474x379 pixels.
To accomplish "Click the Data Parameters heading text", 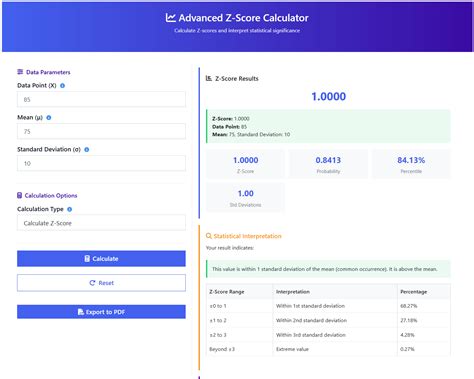I will [48, 72].
